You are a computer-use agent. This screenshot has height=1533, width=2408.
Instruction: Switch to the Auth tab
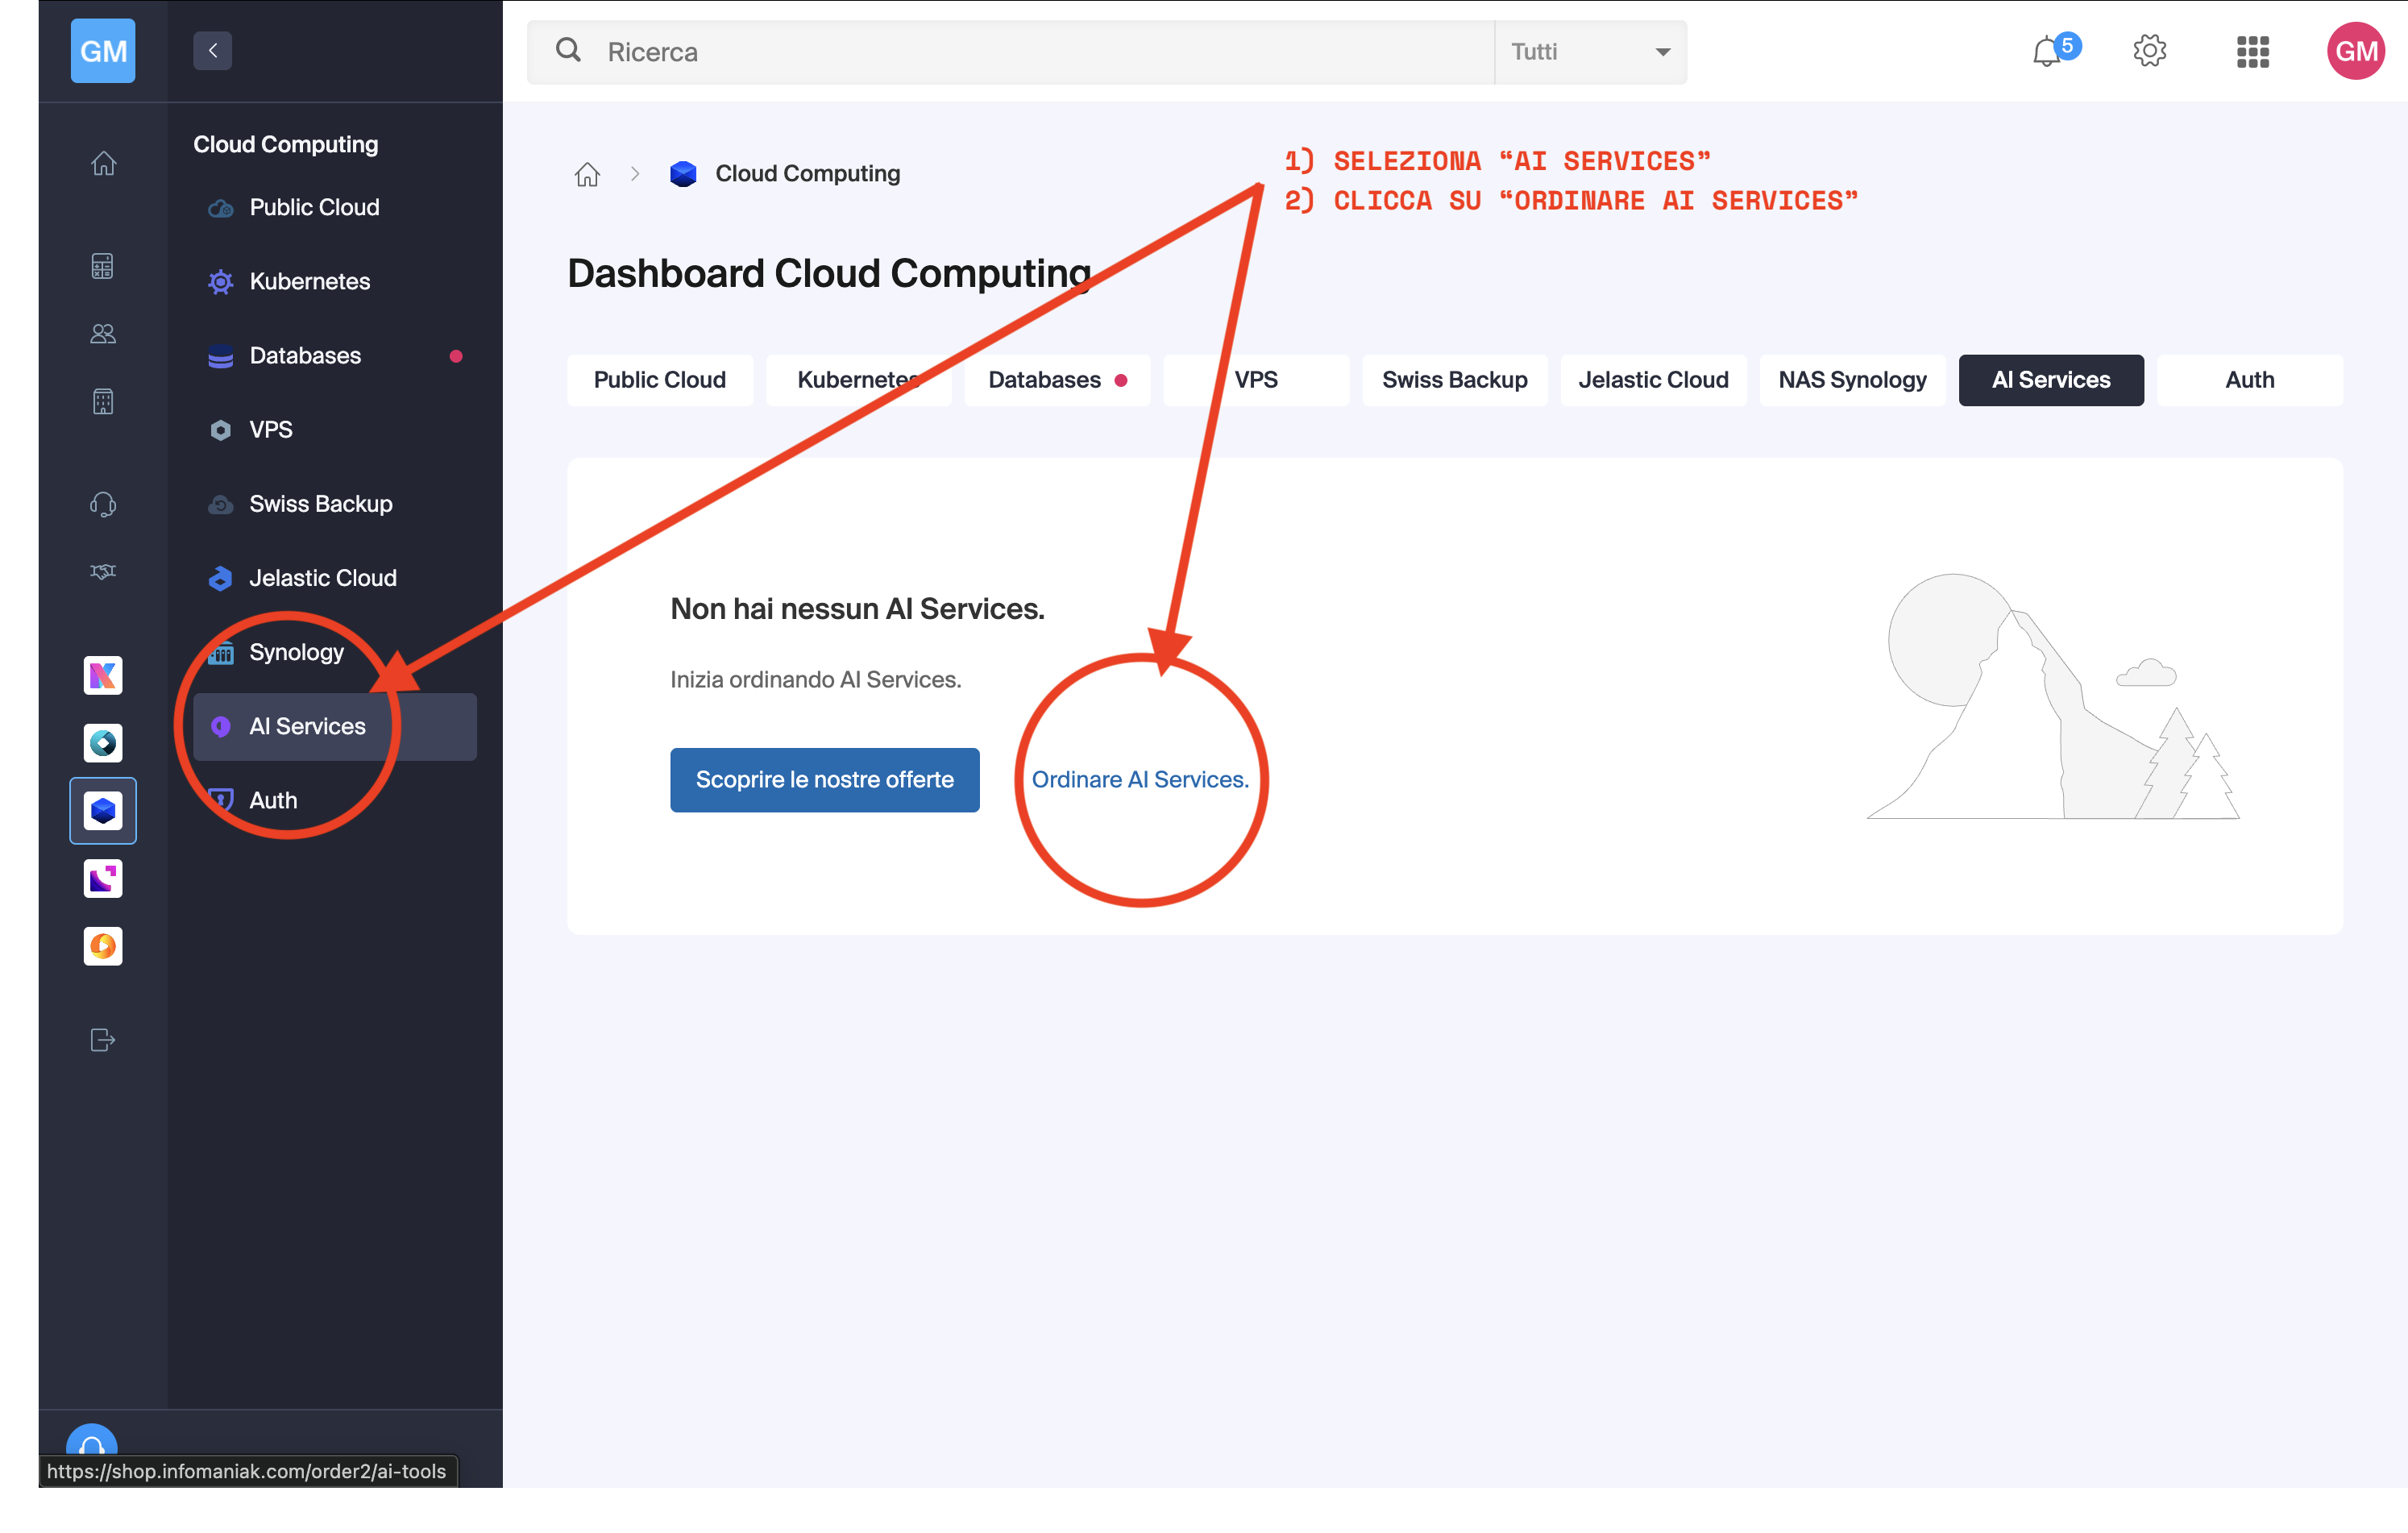click(x=2250, y=380)
